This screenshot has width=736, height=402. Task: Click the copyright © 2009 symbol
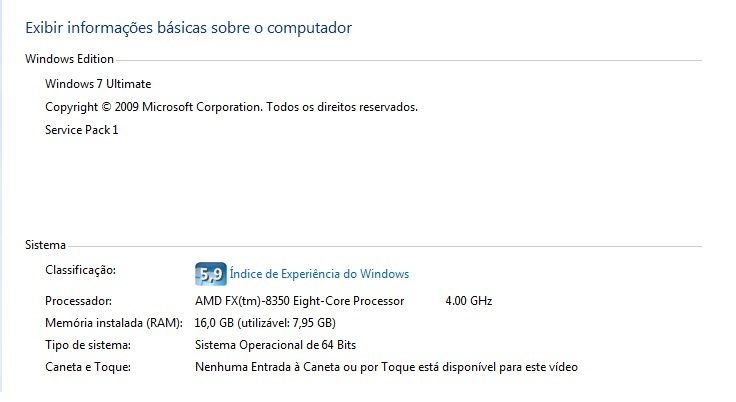107,107
